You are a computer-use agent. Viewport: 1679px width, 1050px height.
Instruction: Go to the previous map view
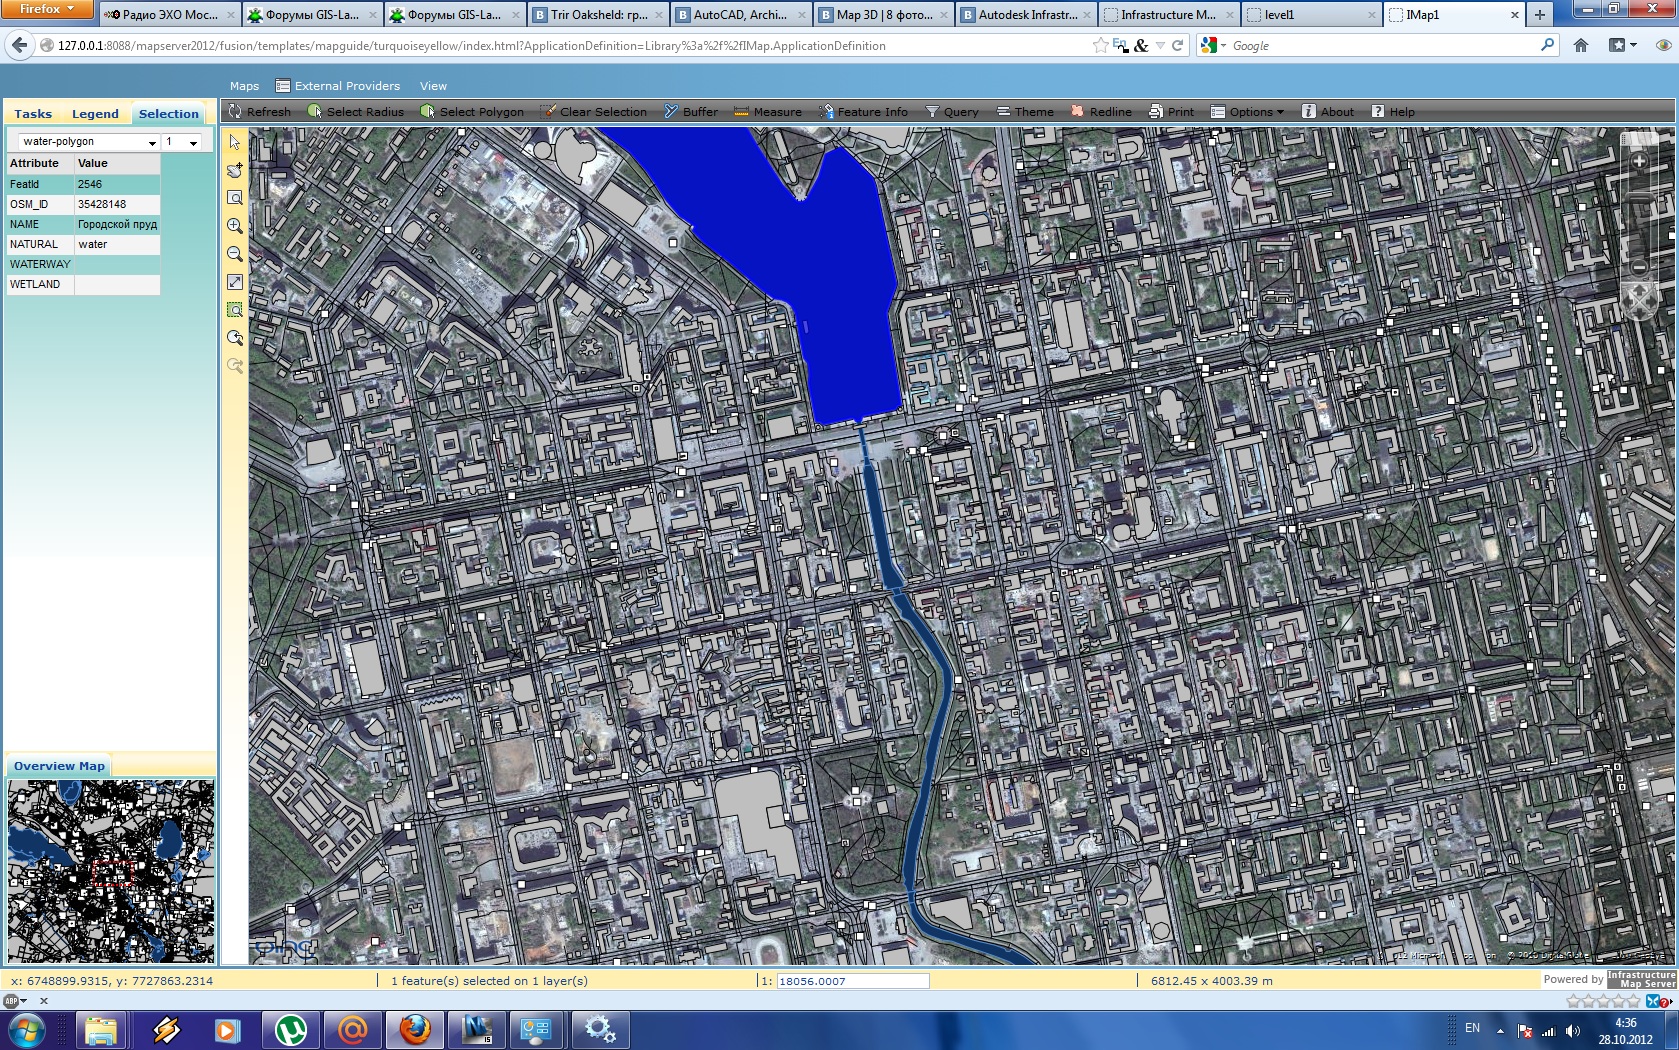click(235, 338)
